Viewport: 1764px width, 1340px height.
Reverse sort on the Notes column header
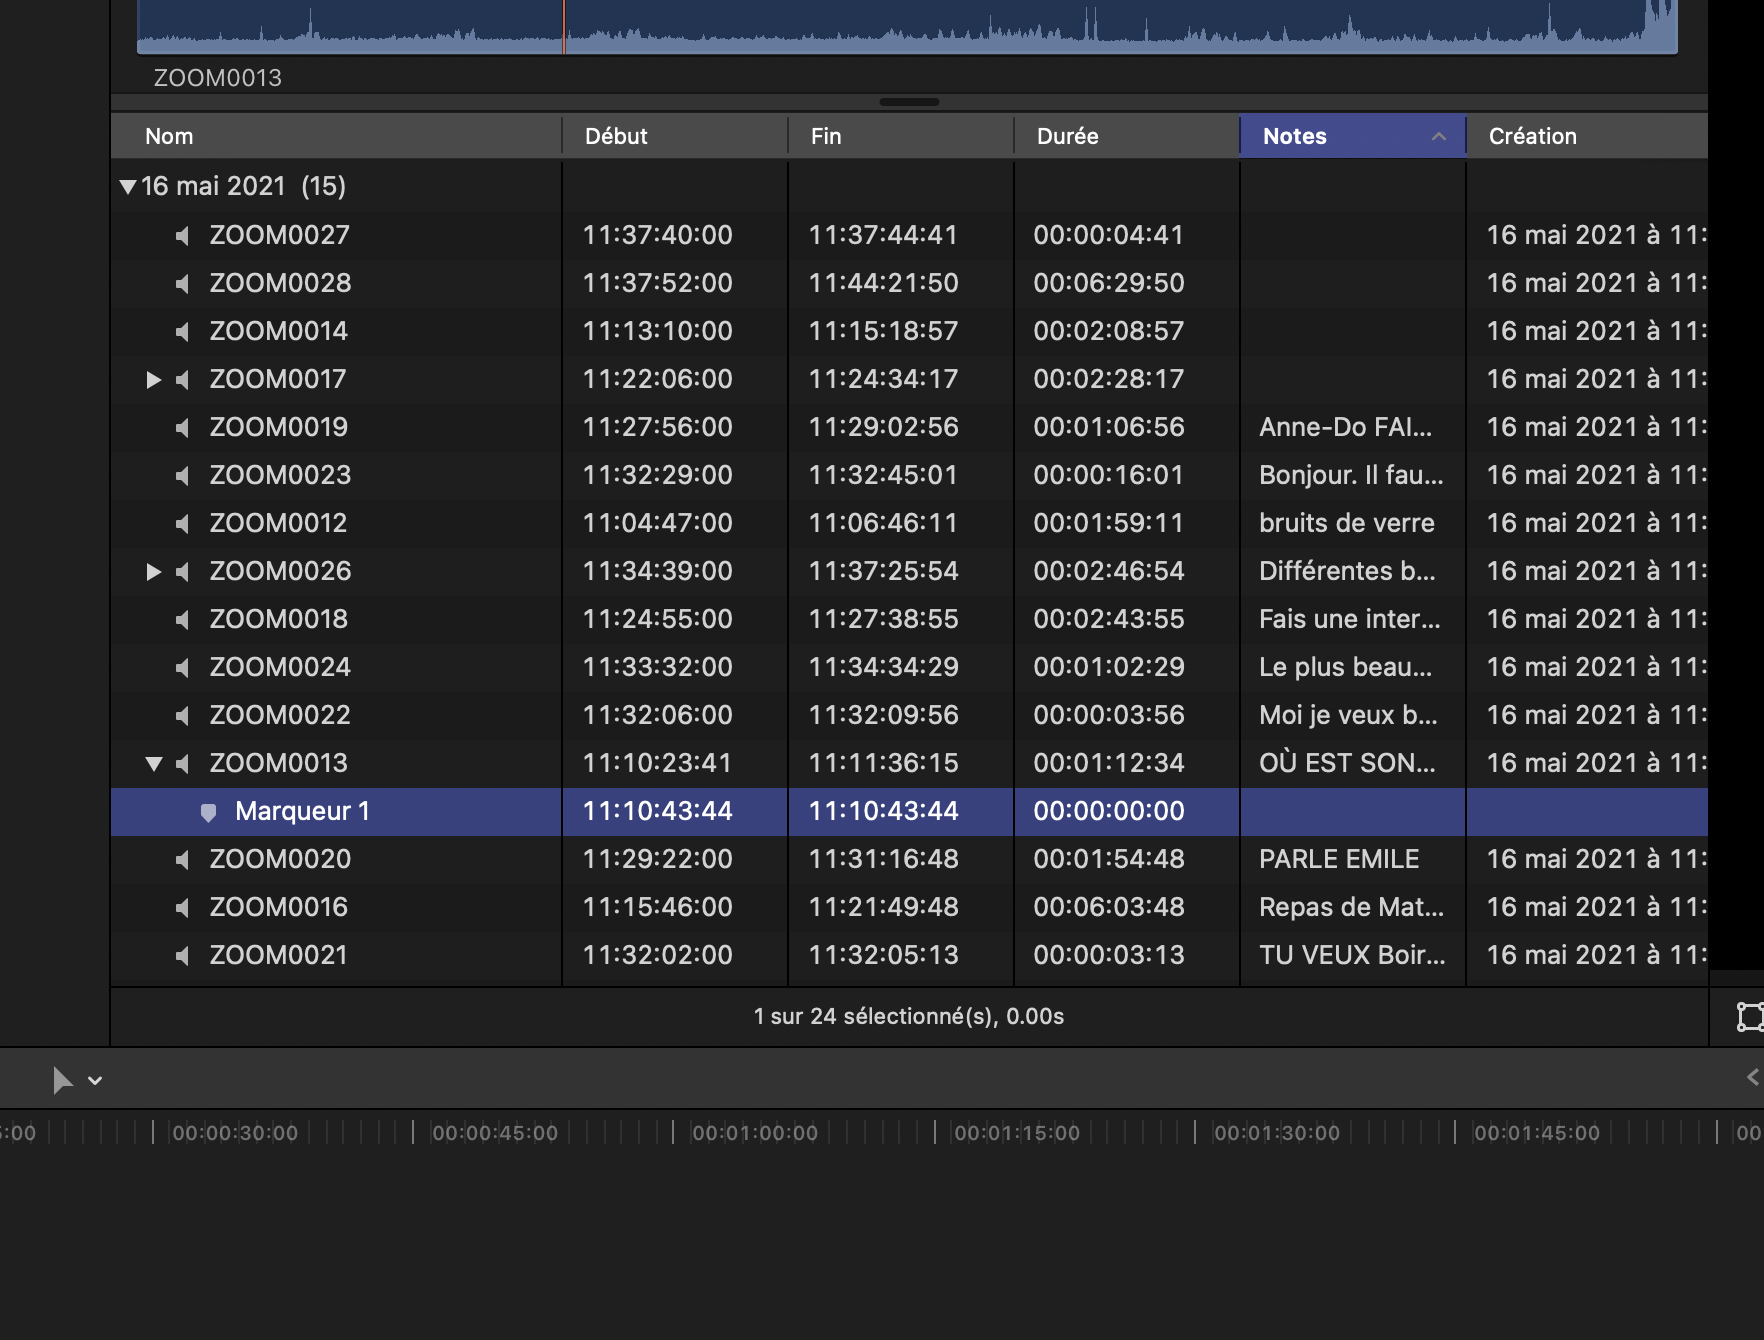coord(1353,137)
